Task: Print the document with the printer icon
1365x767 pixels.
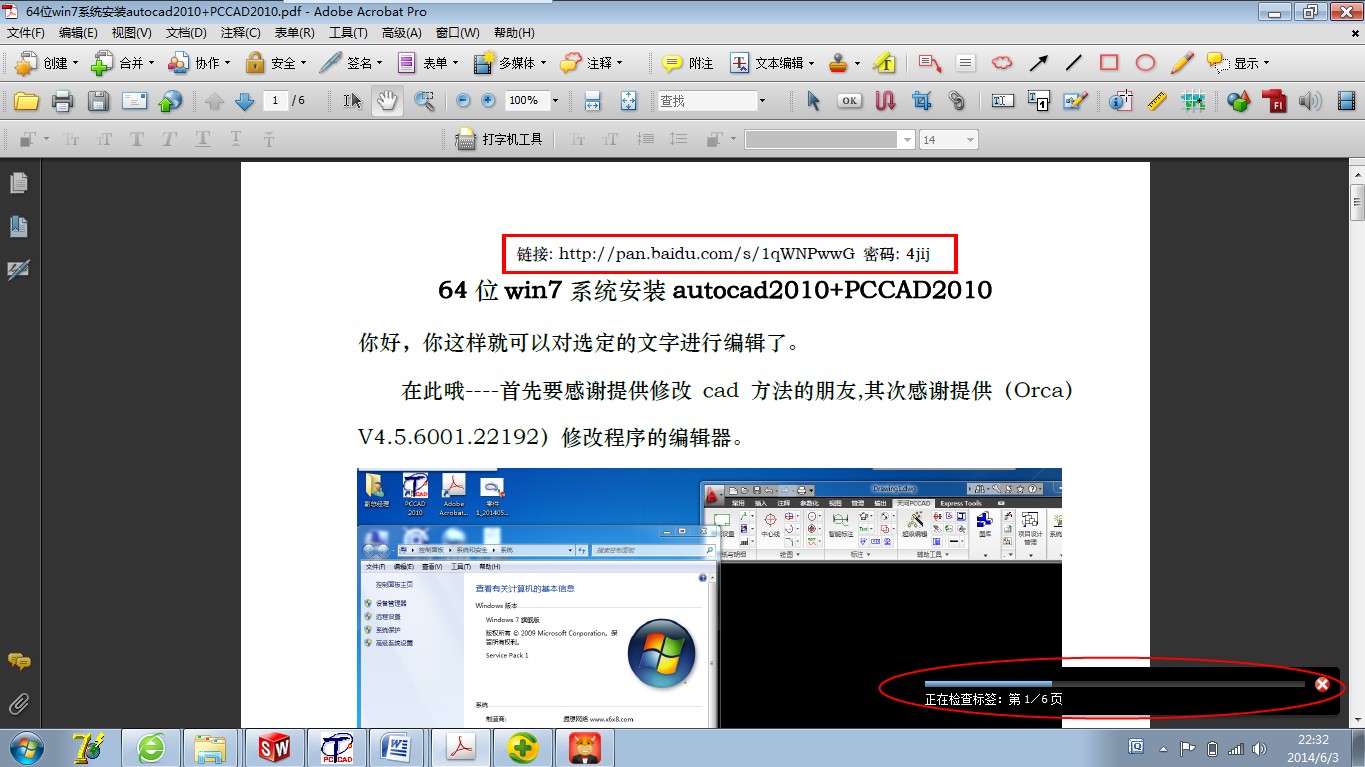Action: 62,101
